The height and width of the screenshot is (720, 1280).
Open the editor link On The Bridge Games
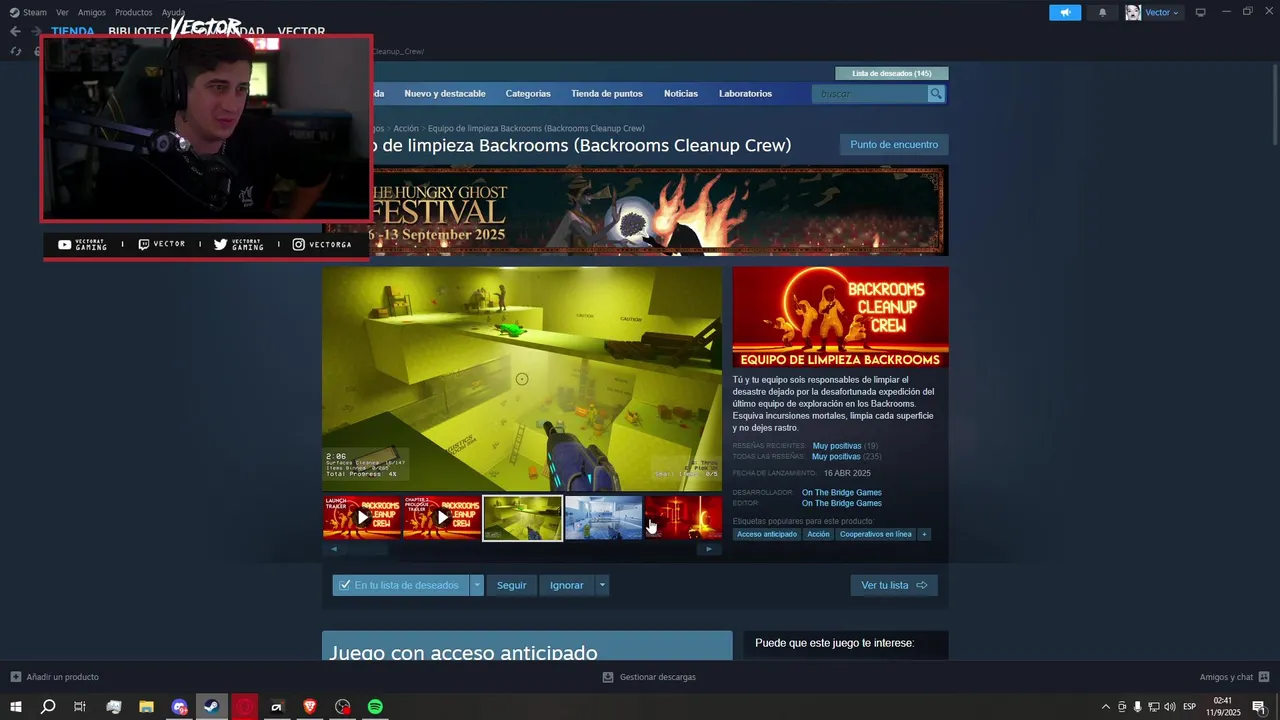pyautogui.click(x=841, y=503)
